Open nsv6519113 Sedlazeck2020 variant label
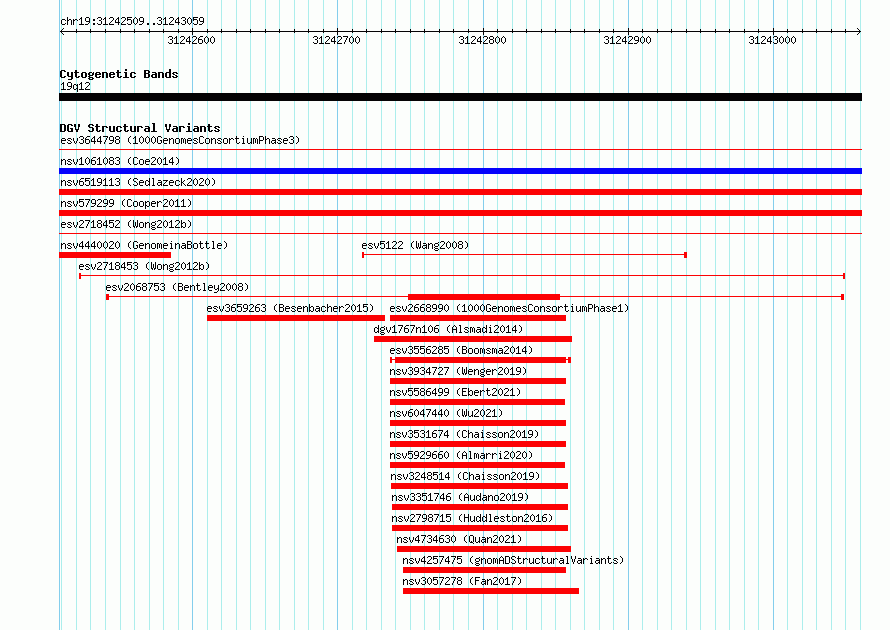This screenshot has height=630, width=890. pyautogui.click(x=138, y=182)
